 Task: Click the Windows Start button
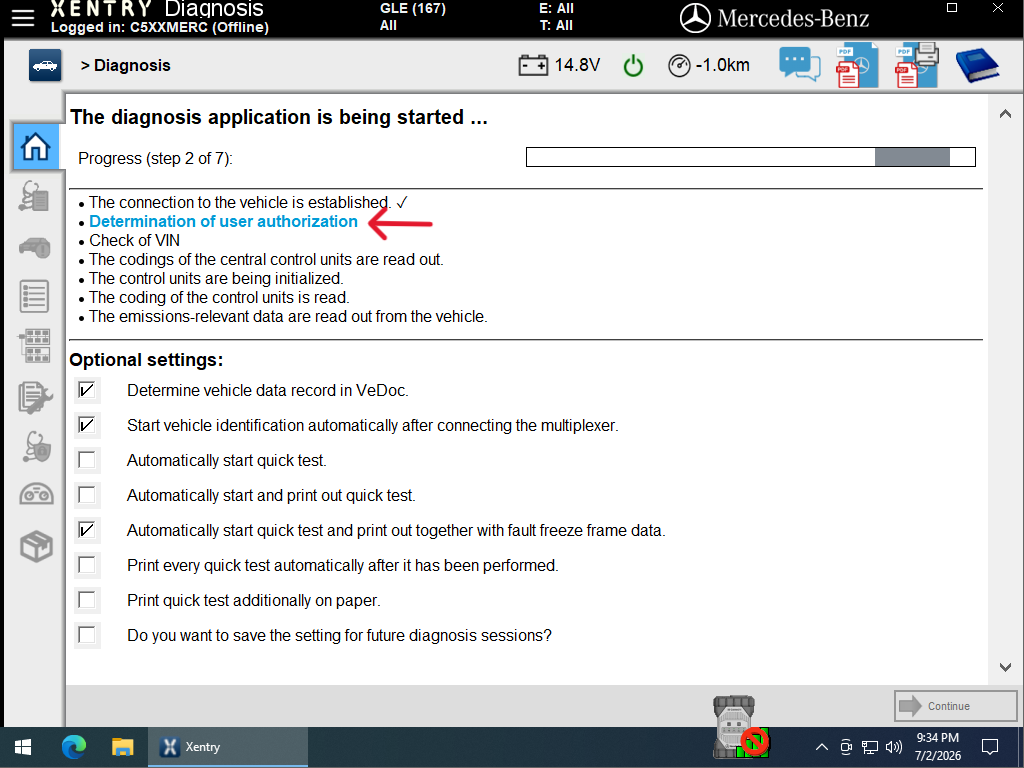pos(23,746)
